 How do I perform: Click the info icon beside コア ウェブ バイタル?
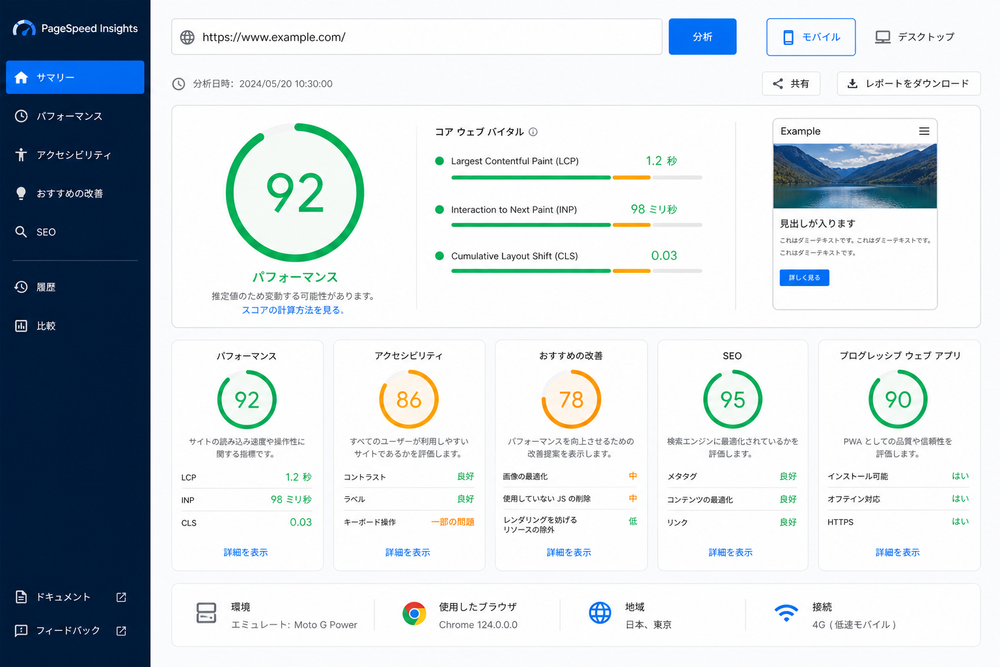point(533,132)
